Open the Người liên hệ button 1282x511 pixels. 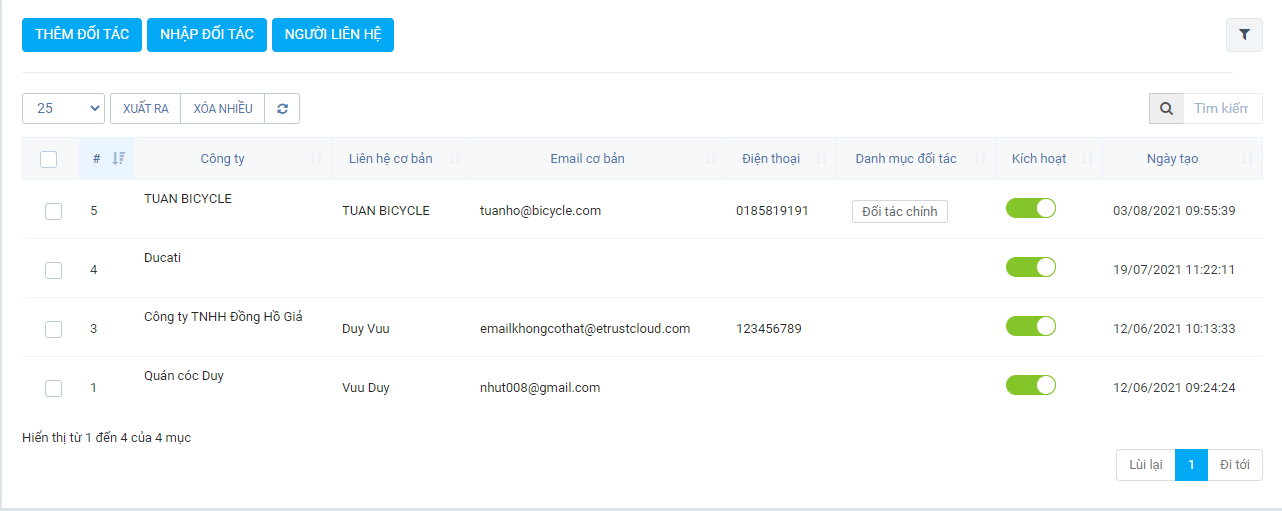pyautogui.click(x=333, y=34)
